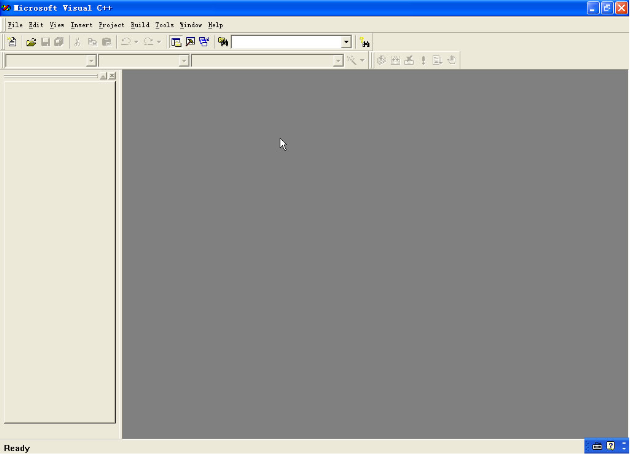630x454 pixels.
Task: Click inside the Find text field
Action: click(x=287, y=42)
